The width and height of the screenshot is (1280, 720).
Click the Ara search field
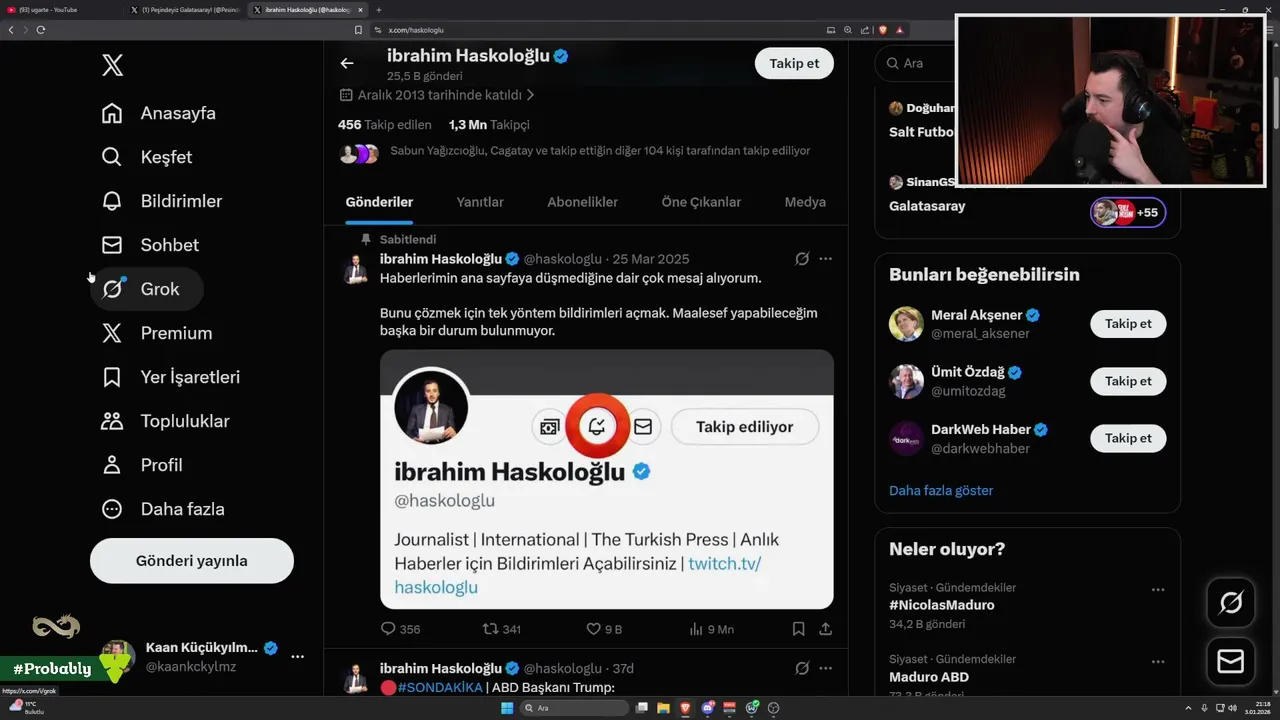pos(915,63)
